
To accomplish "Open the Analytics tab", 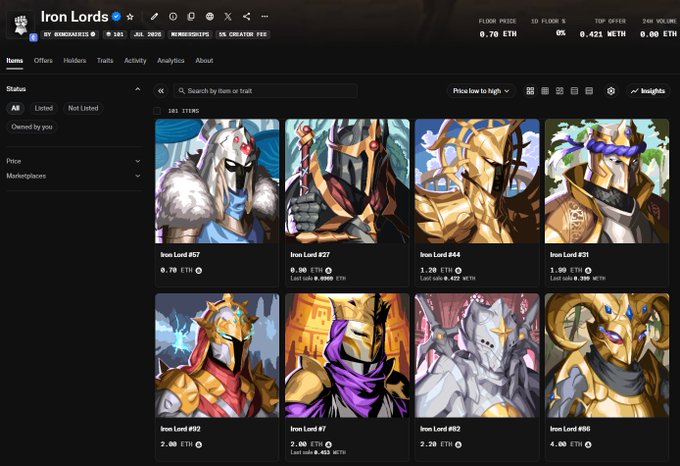I will coord(171,61).
